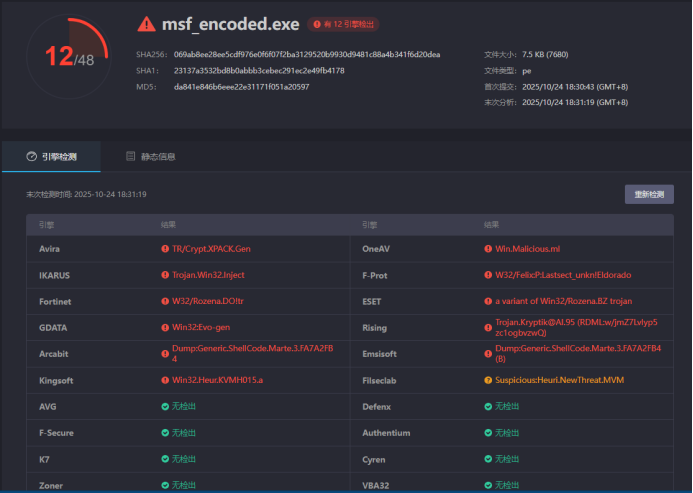The height and width of the screenshot is (493, 693).
Task: Click the alert icon next to W32/Rozena.DO!tr
Action: (164, 300)
